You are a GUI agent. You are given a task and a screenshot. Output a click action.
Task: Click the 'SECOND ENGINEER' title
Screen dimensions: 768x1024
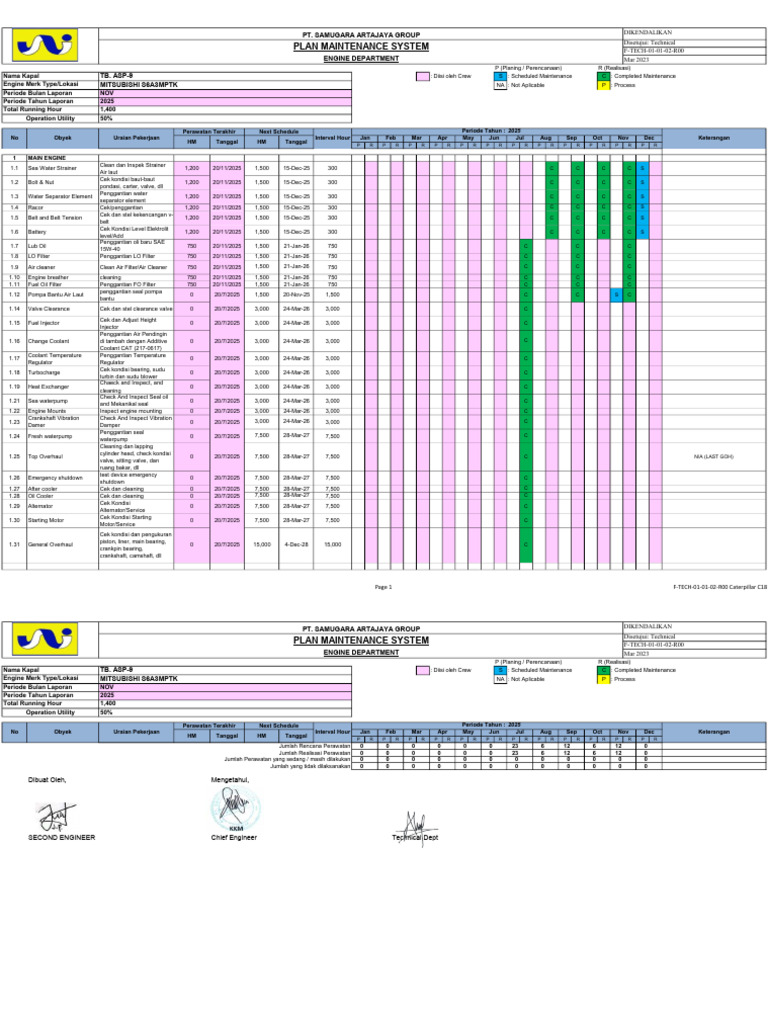click(x=61, y=838)
